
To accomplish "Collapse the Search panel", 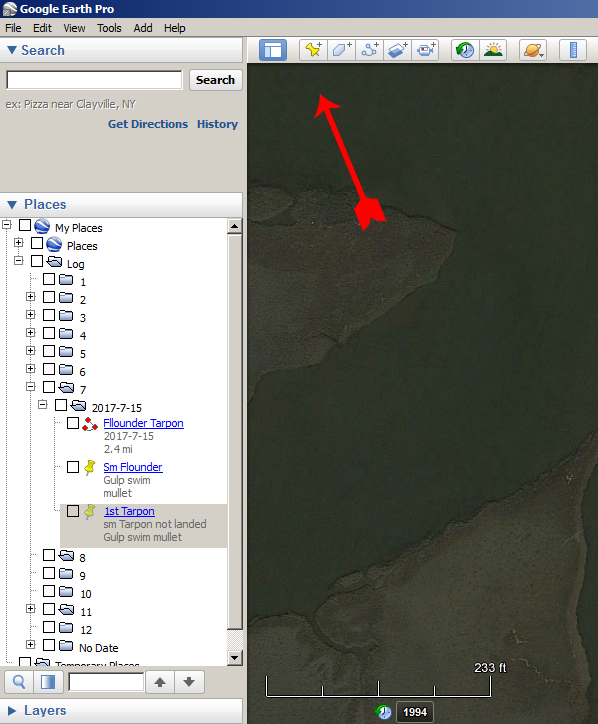I will coord(12,50).
